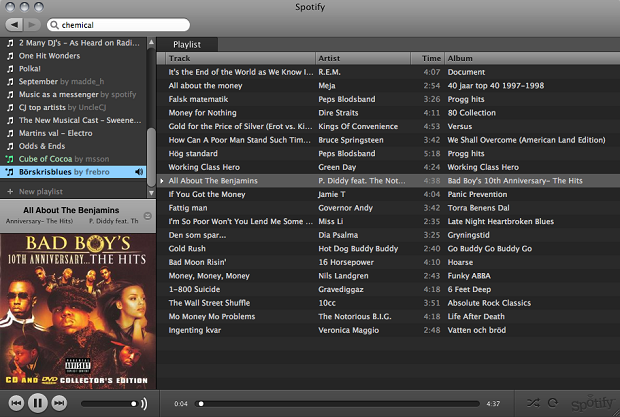
Task: Click album 'Life After Death'
Action: [x=476, y=317]
